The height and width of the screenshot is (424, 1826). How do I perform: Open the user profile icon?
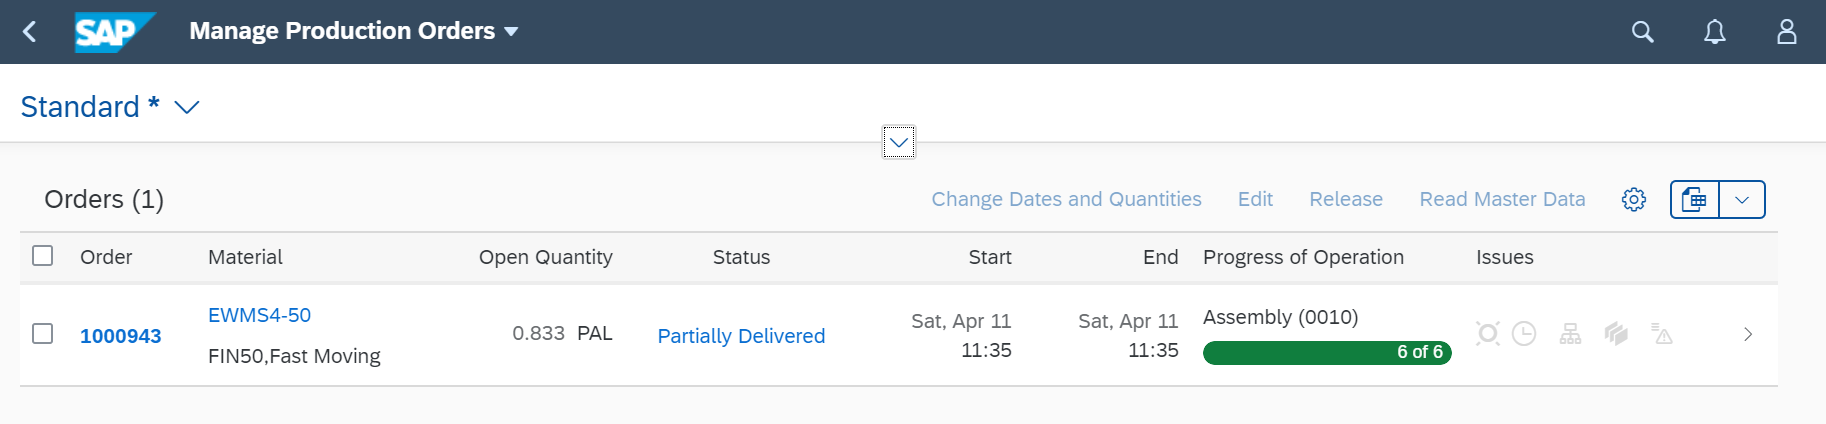click(1786, 32)
